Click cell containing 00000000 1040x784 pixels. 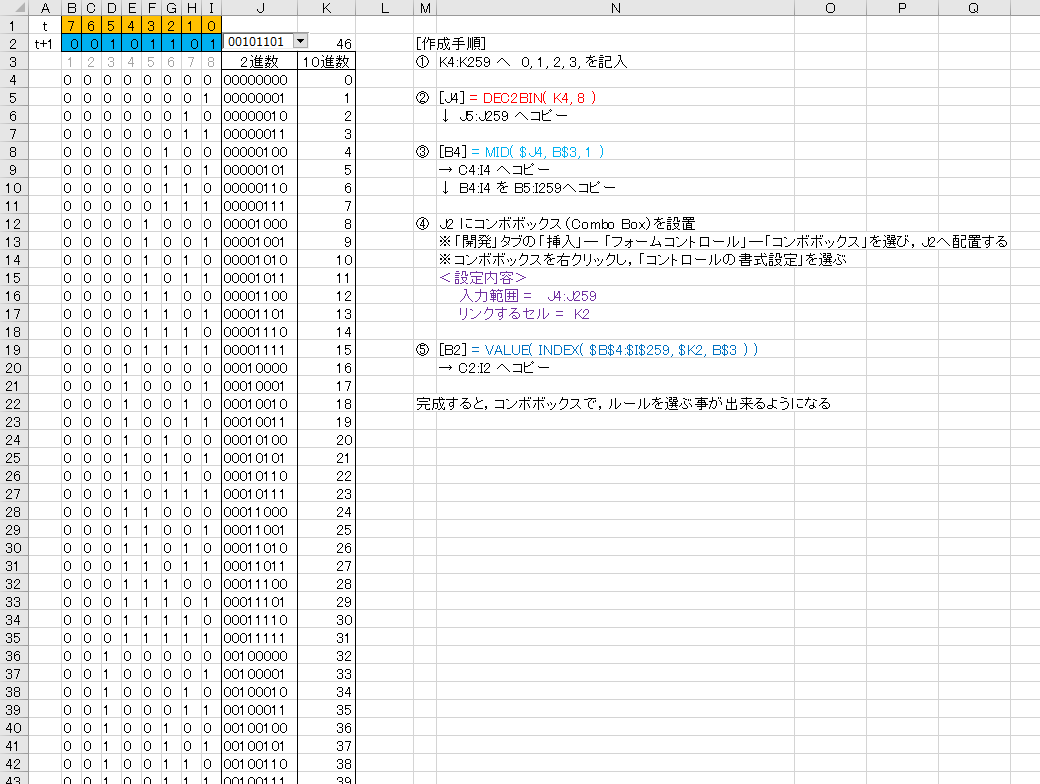259,80
